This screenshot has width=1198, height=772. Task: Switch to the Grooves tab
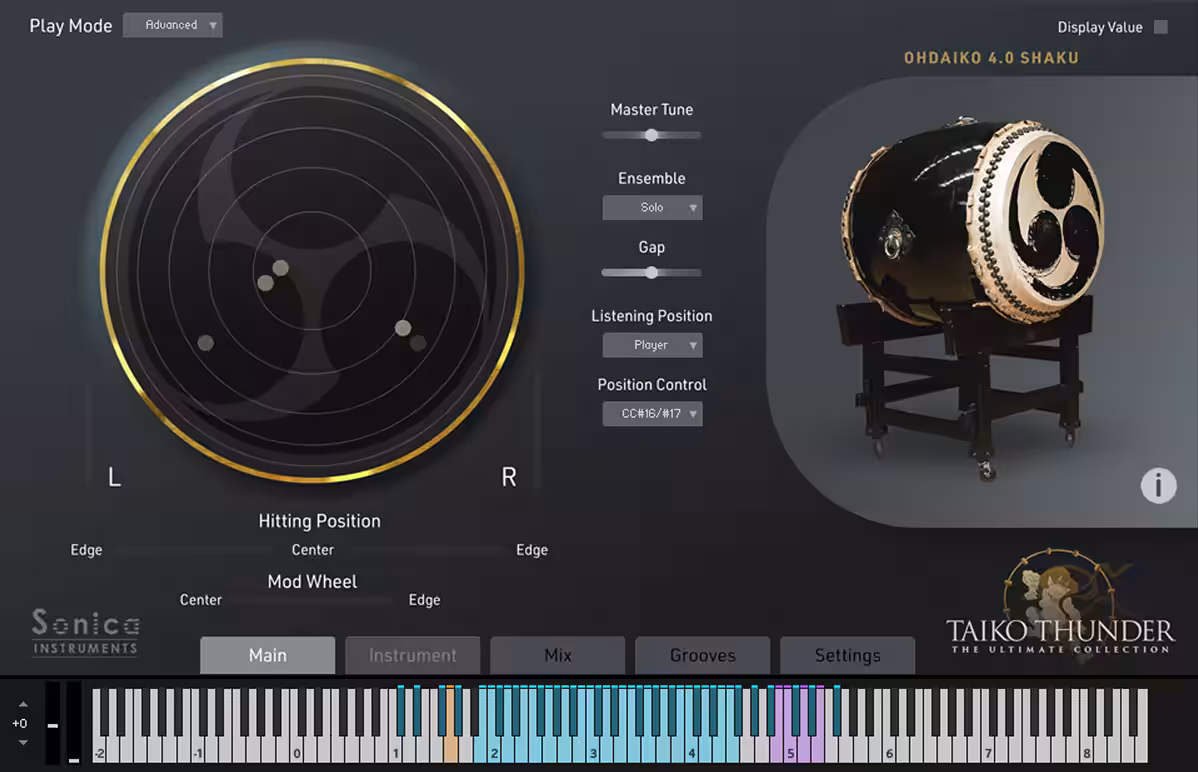703,655
